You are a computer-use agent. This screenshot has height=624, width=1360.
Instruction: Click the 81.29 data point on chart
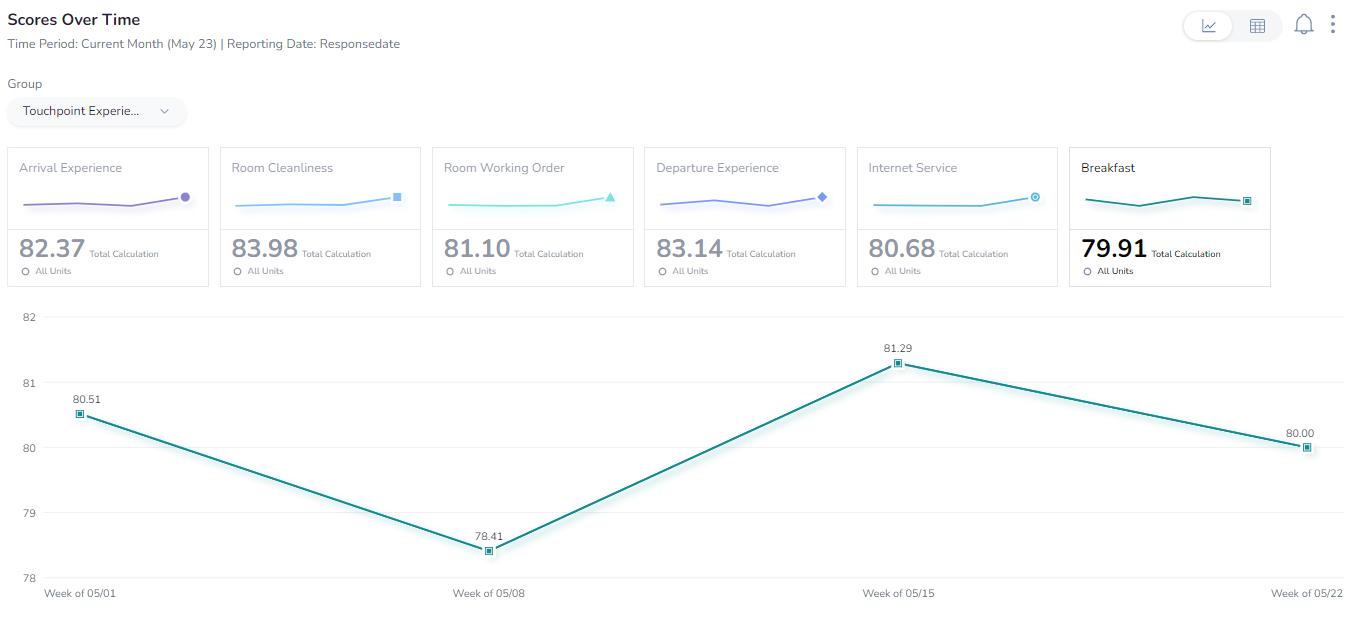(898, 363)
